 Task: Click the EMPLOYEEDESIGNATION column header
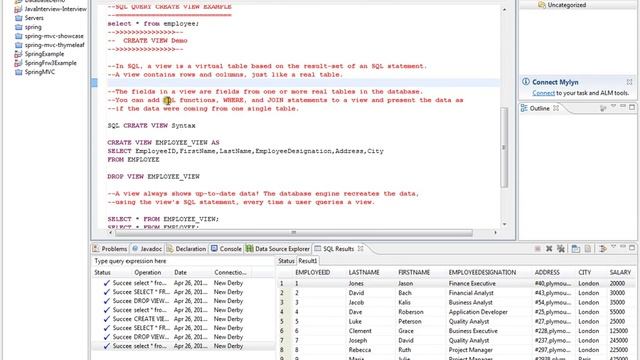482,272
